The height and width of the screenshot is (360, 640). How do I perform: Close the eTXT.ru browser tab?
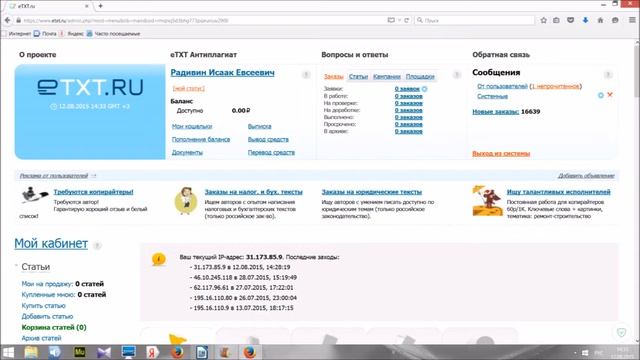click(x=87, y=6)
